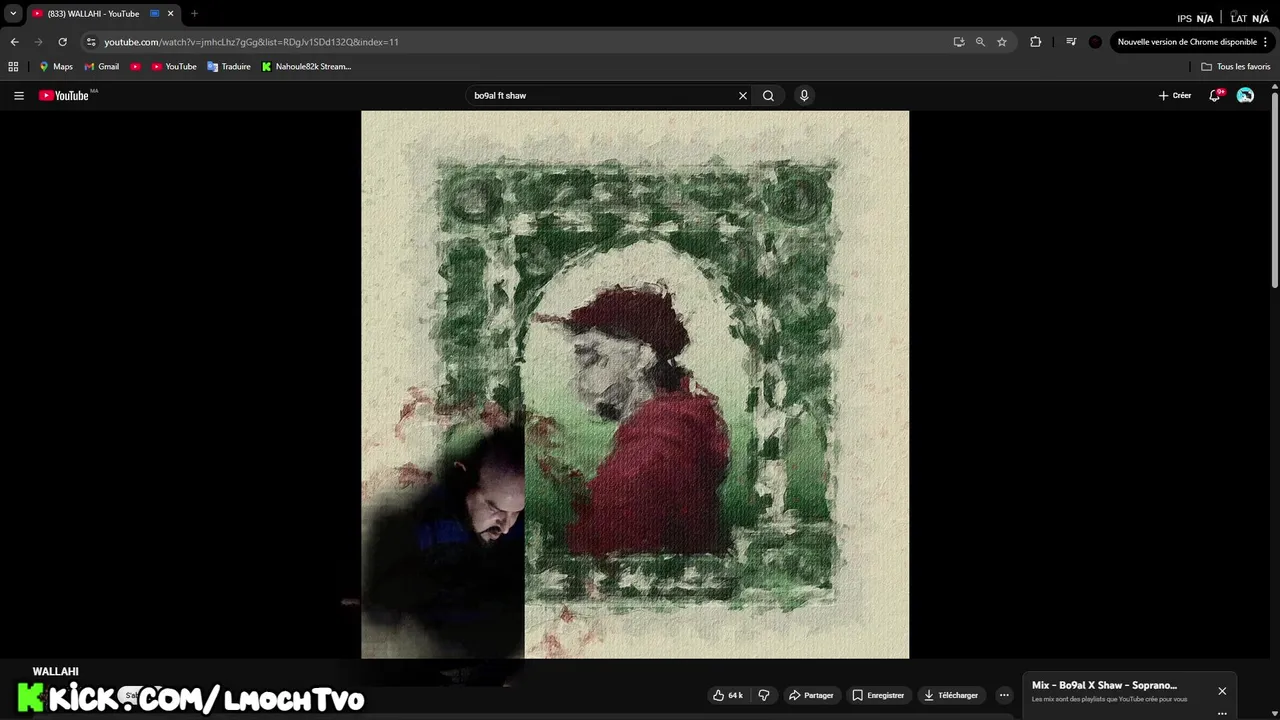The image size is (1280, 720).
Task: Open Mix - Bo9al X Shaw playlist title
Action: [x=1104, y=685]
